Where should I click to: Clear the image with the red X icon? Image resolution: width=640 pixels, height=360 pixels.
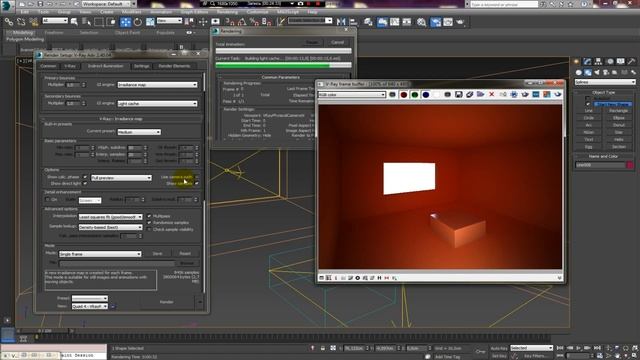pyautogui.click(x=491, y=95)
